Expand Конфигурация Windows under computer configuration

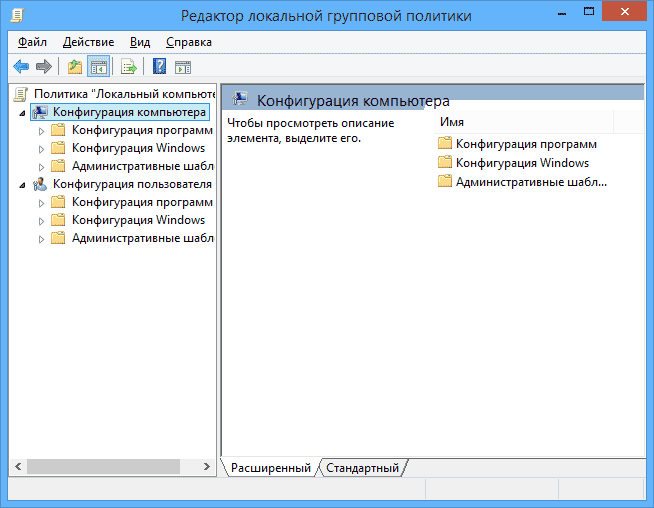[41, 148]
